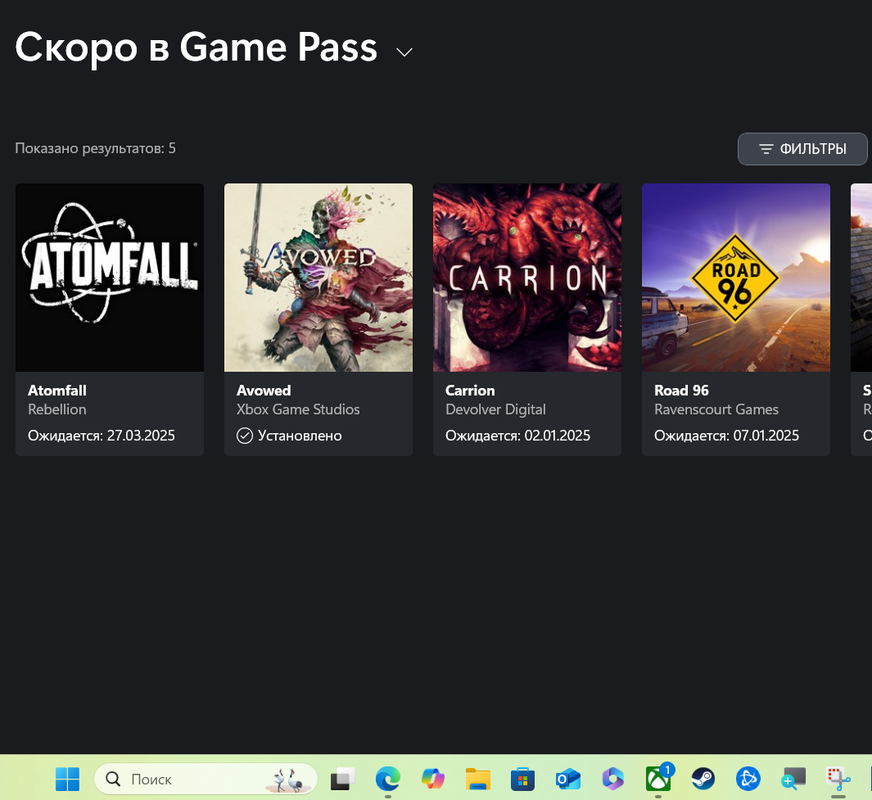Click the Ravenscourt Games publisher name
The image size is (872, 800).
point(716,410)
